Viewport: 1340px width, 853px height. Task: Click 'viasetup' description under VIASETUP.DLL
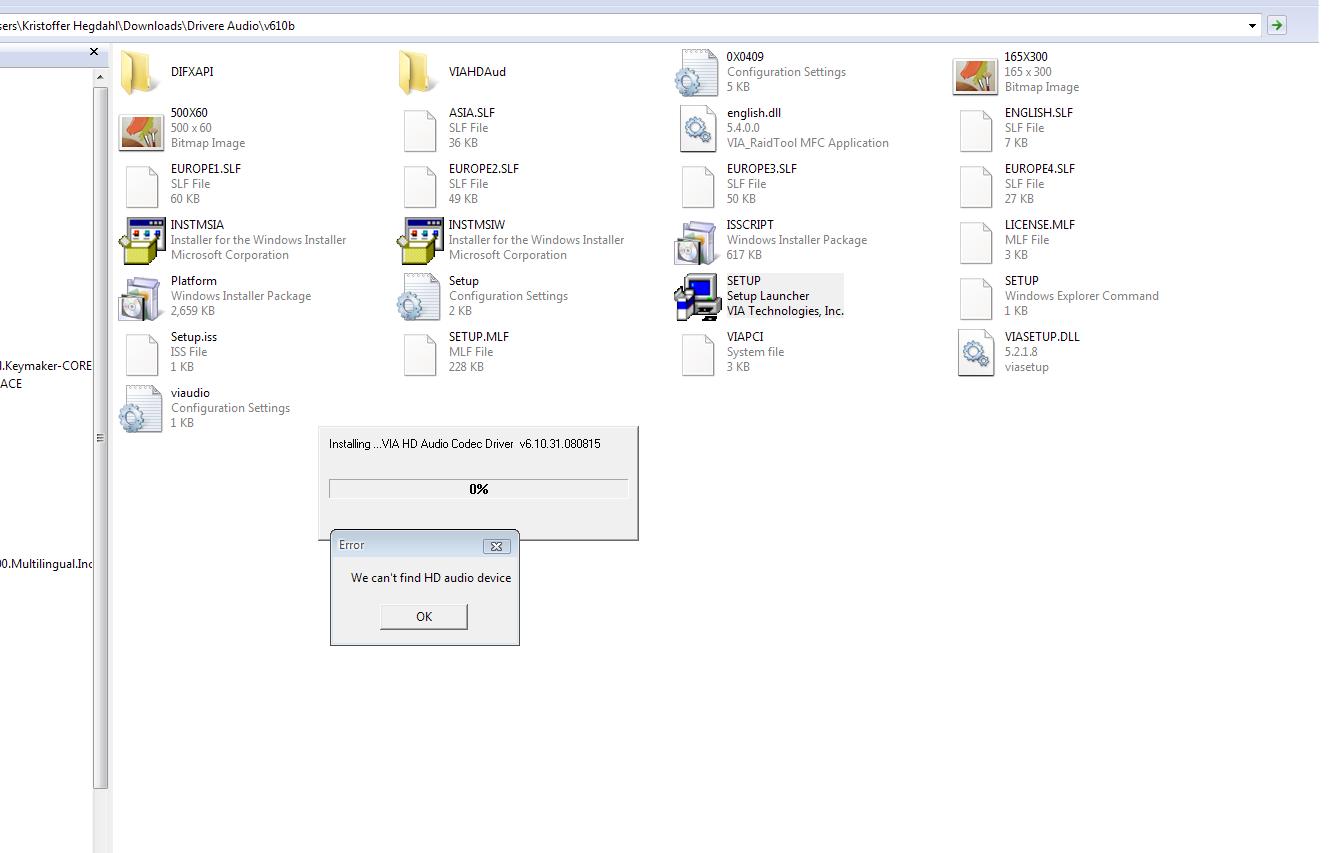(1027, 367)
